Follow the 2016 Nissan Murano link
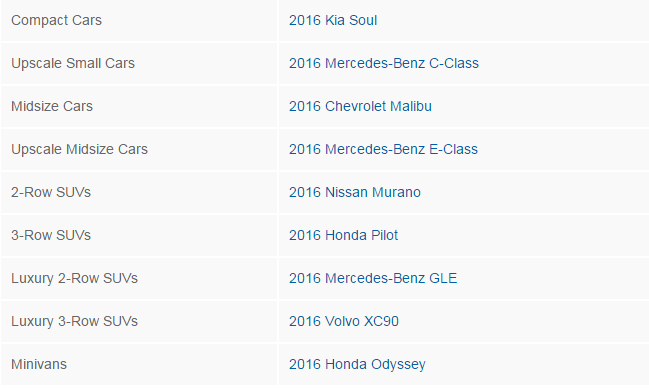The height and width of the screenshot is (388, 649). pos(355,193)
